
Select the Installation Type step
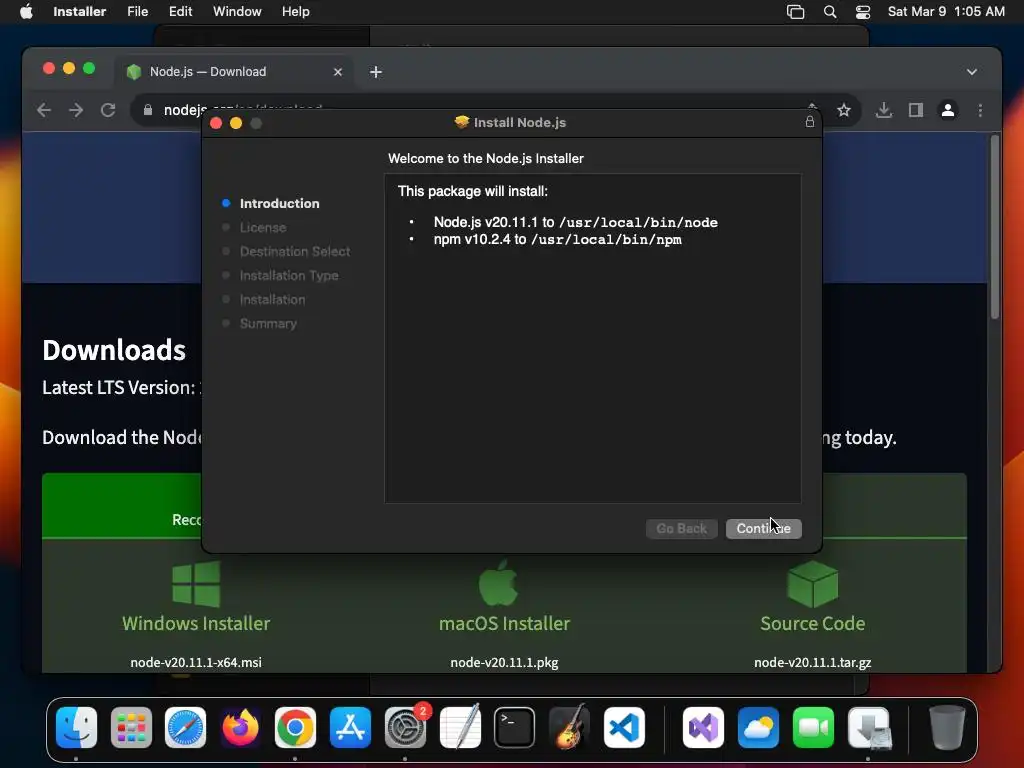tap(289, 276)
